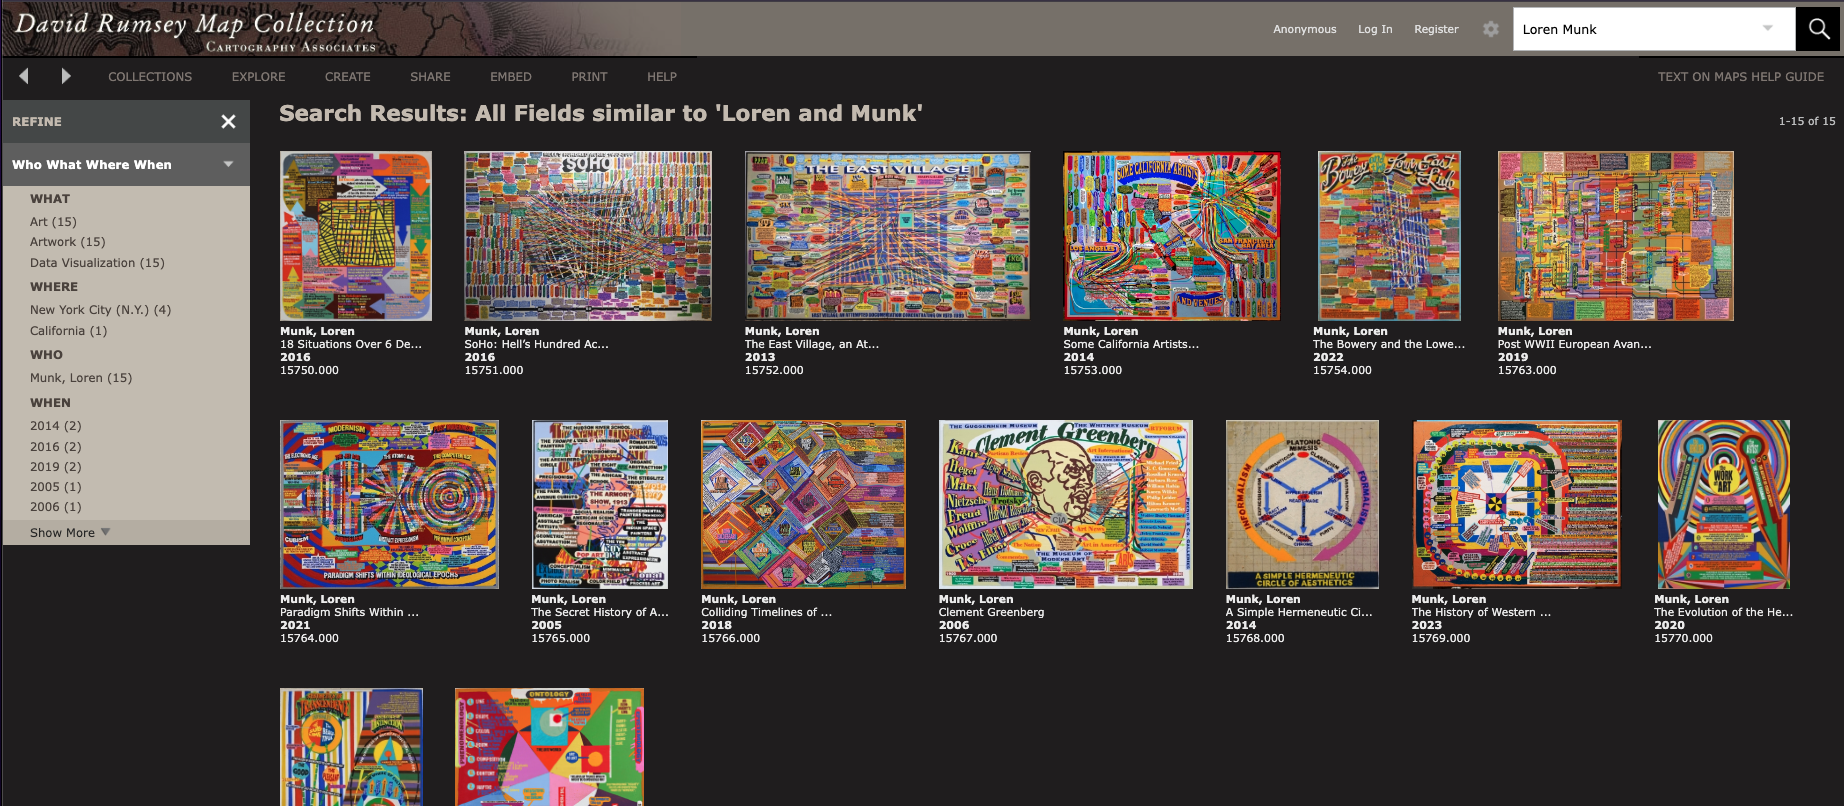1844x806 pixels.
Task: Filter by Art (15)
Action: coord(53,222)
